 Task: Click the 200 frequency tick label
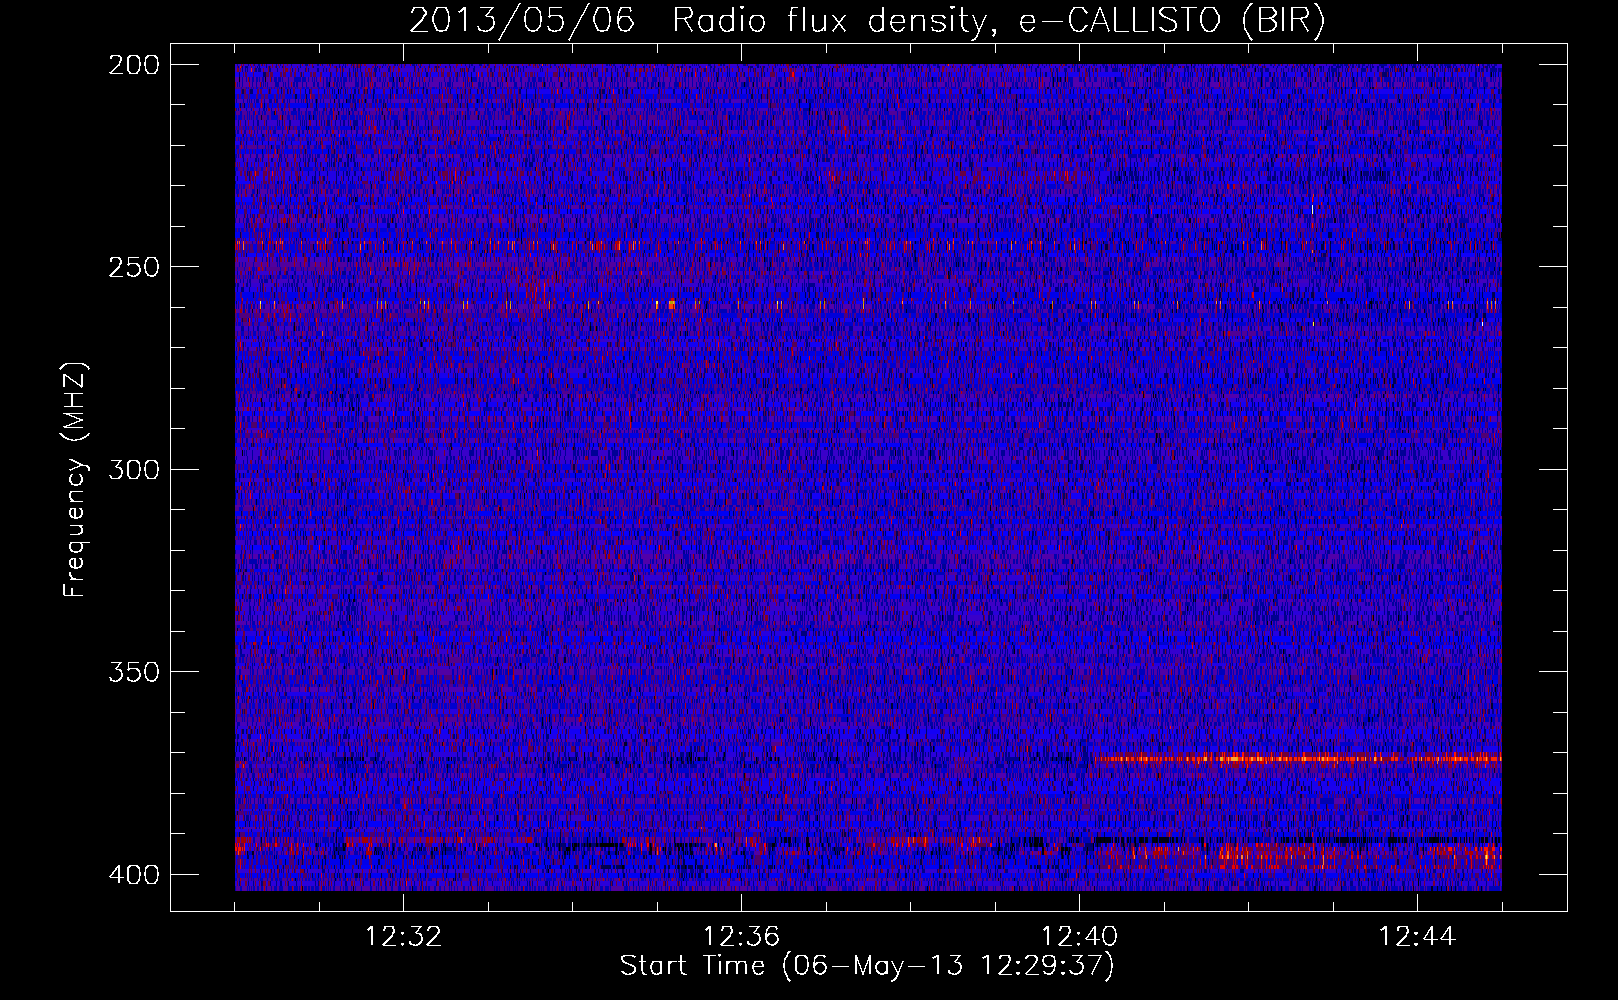(133, 65)
